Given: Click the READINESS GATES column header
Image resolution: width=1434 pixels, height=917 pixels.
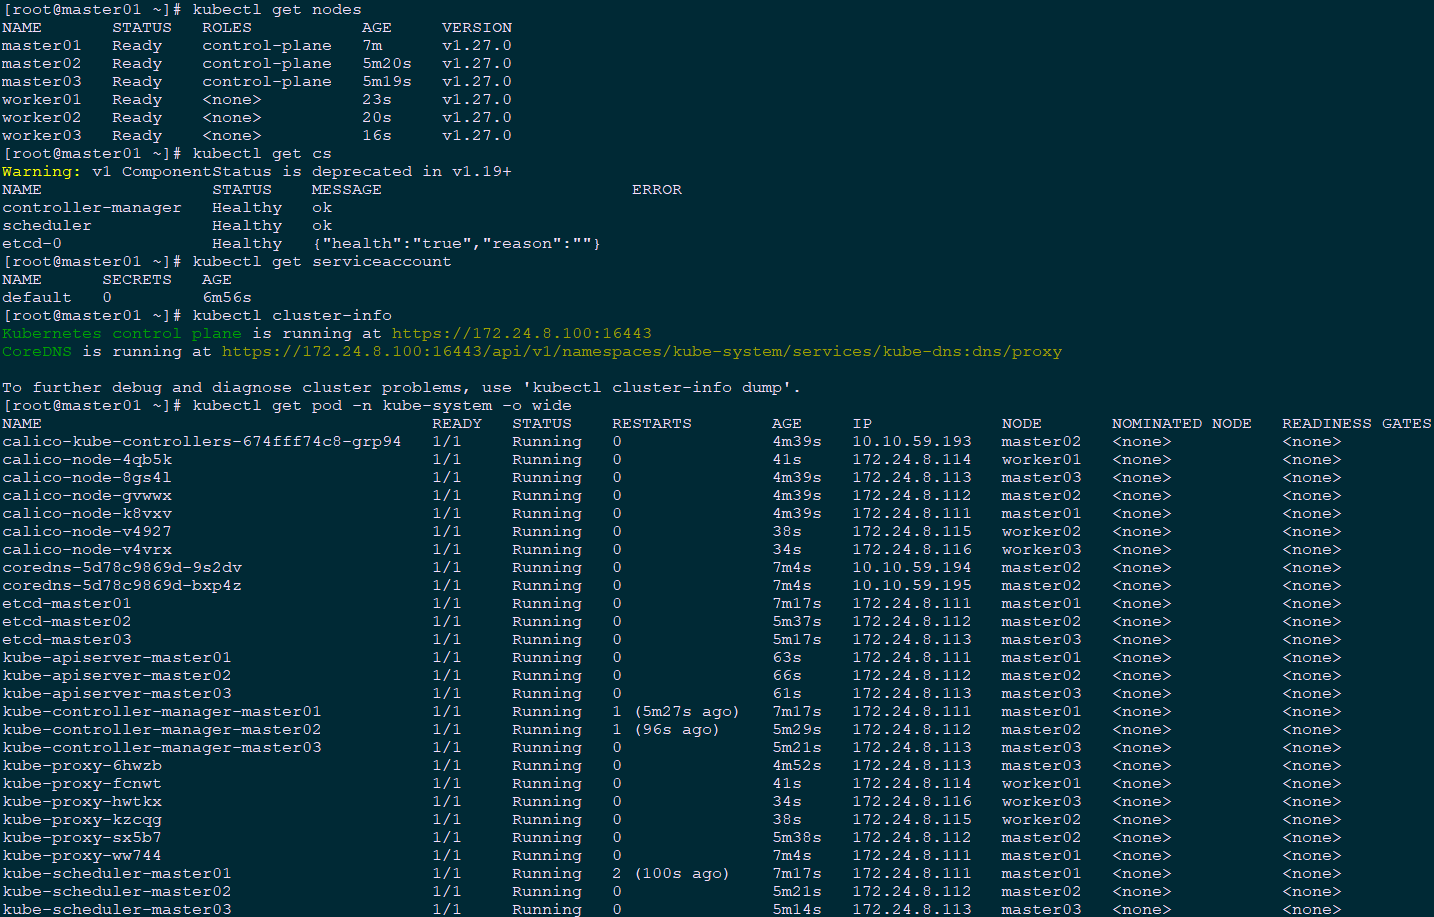Looking at the screenshot, I should (x=1356, y=424).
